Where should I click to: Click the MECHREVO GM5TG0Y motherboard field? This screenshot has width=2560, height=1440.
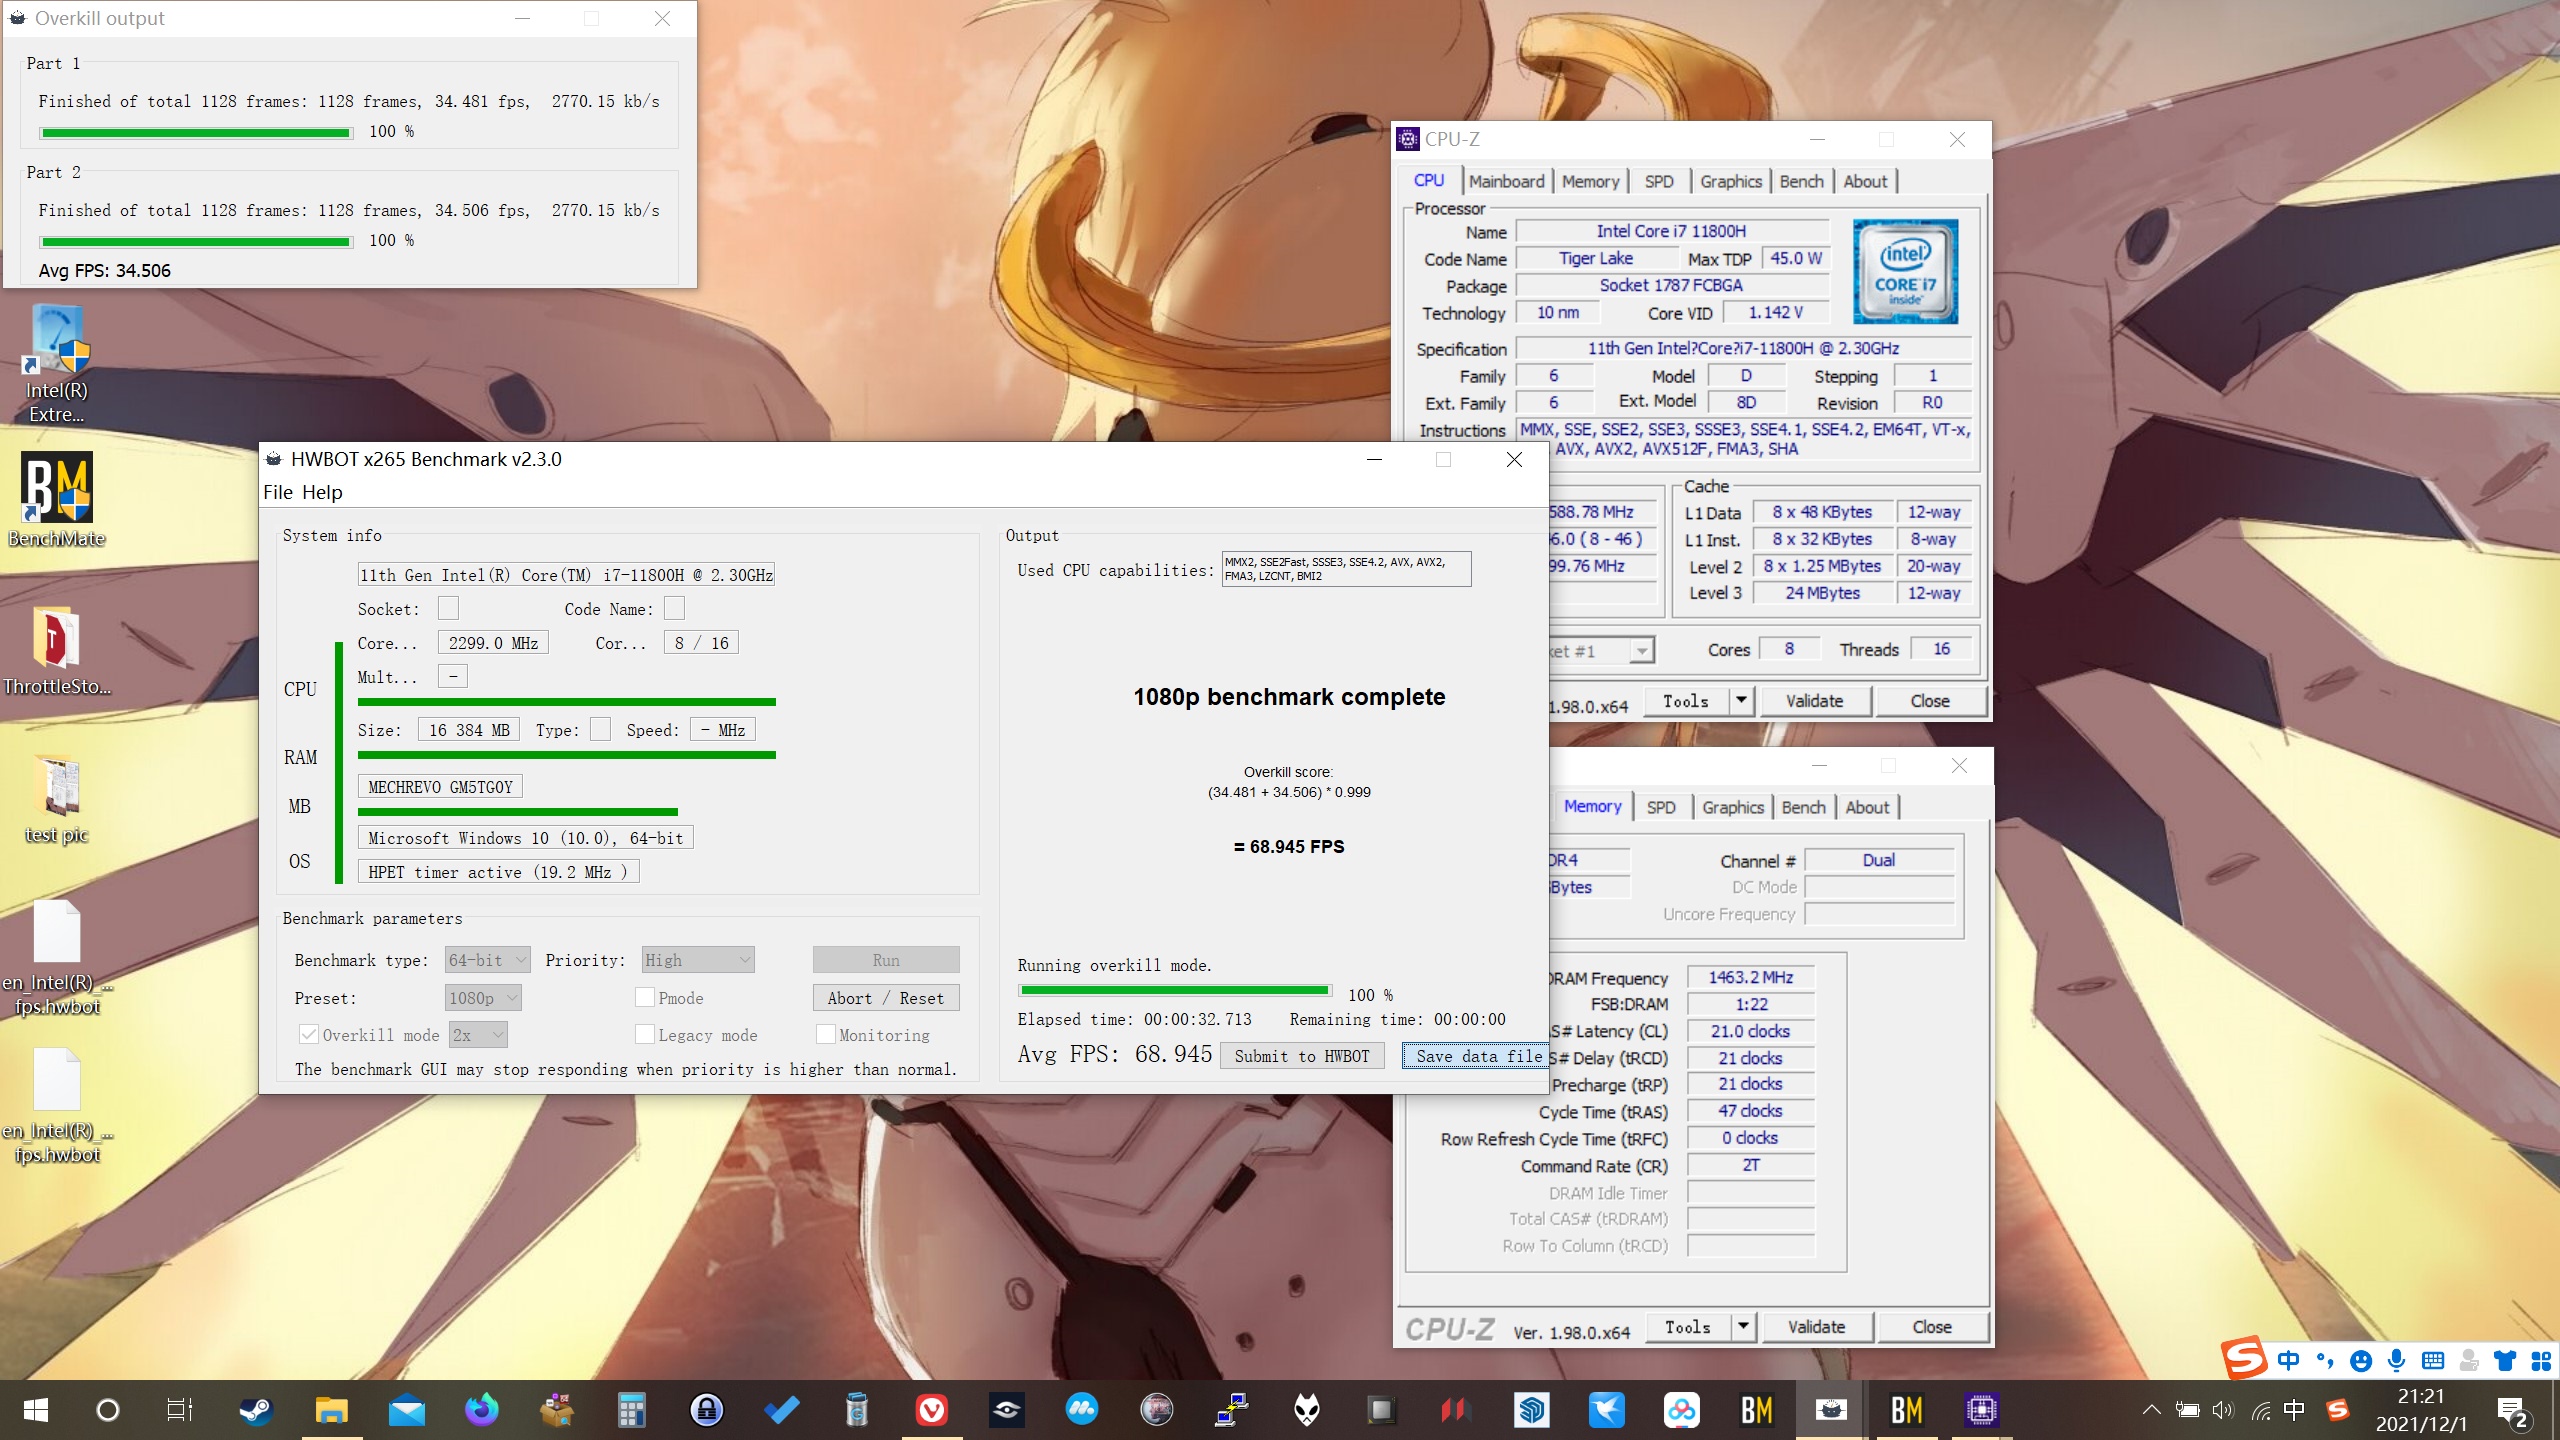click(x=440, y=787)
